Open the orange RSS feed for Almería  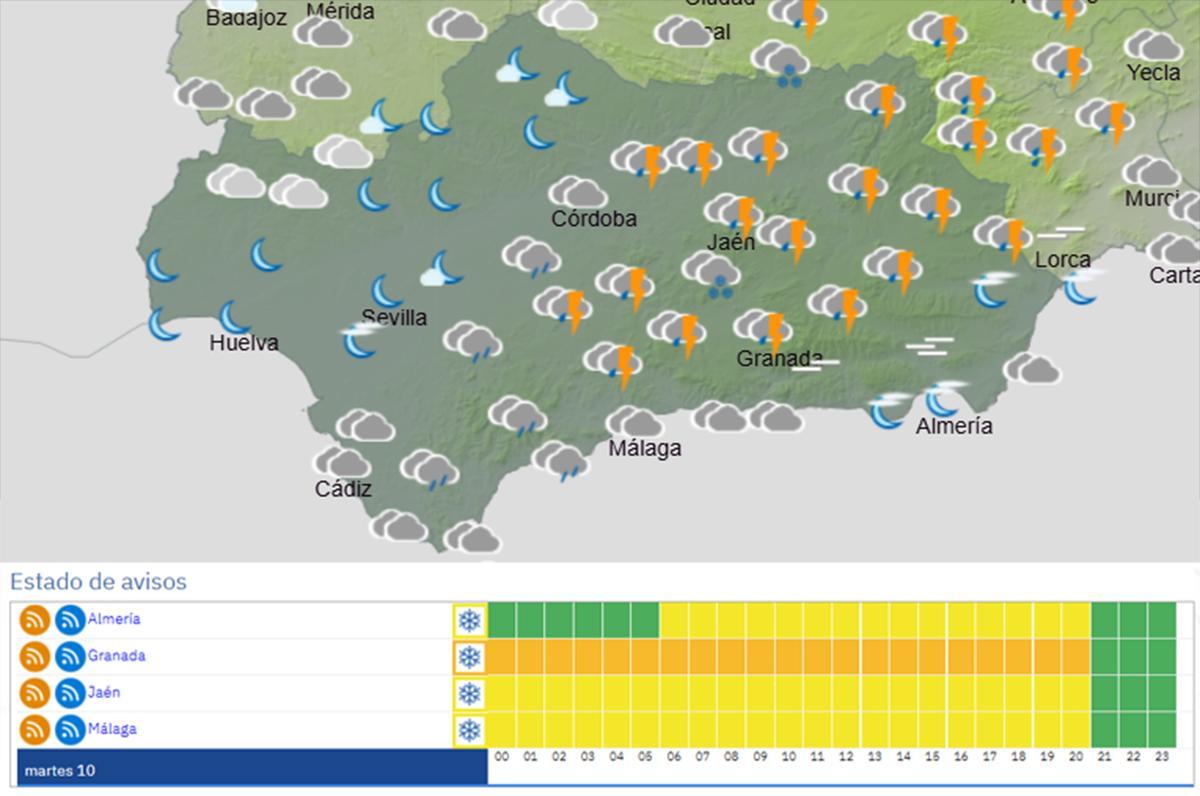click(35, 619)
